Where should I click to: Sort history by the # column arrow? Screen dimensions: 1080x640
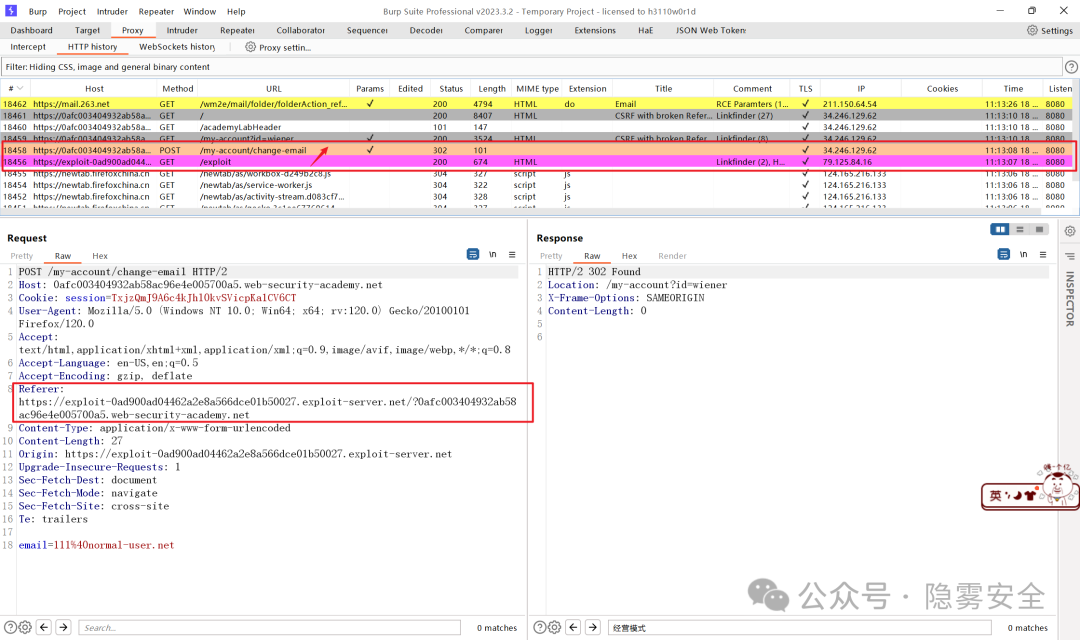click(x=20, y=88)
